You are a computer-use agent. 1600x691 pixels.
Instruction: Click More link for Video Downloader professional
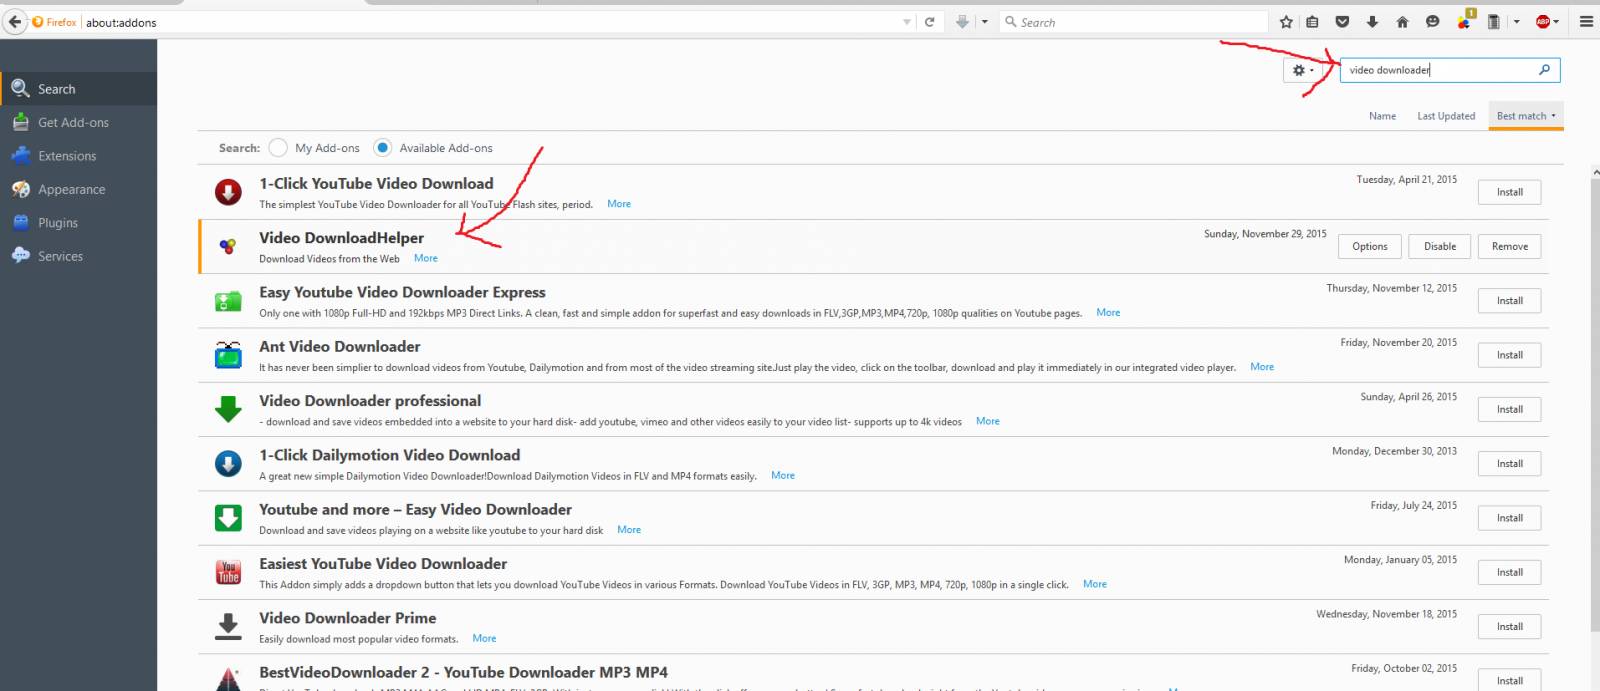tap(988, 421)
